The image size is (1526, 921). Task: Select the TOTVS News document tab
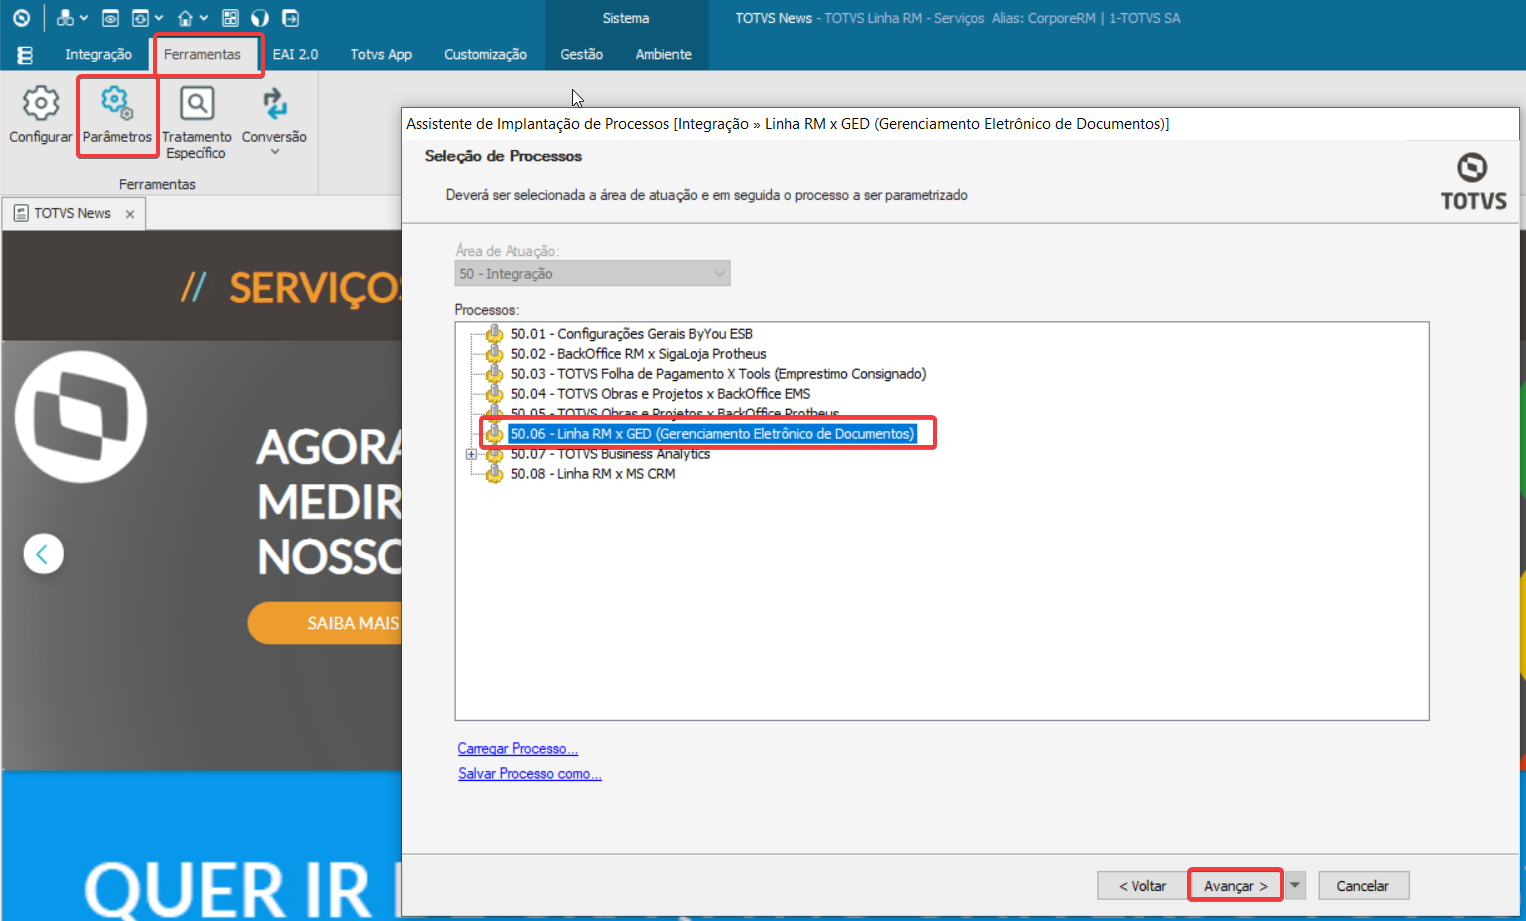tap(72, 214)
